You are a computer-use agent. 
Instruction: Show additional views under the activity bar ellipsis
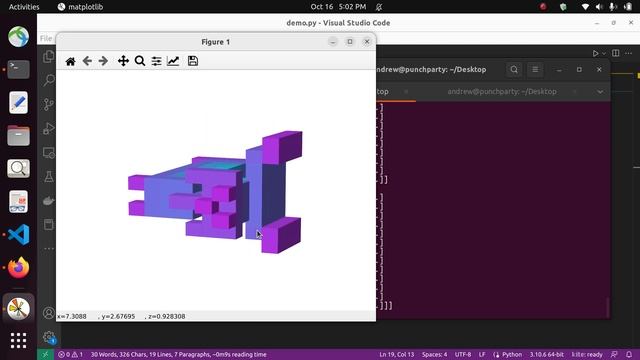coord(49,249)
